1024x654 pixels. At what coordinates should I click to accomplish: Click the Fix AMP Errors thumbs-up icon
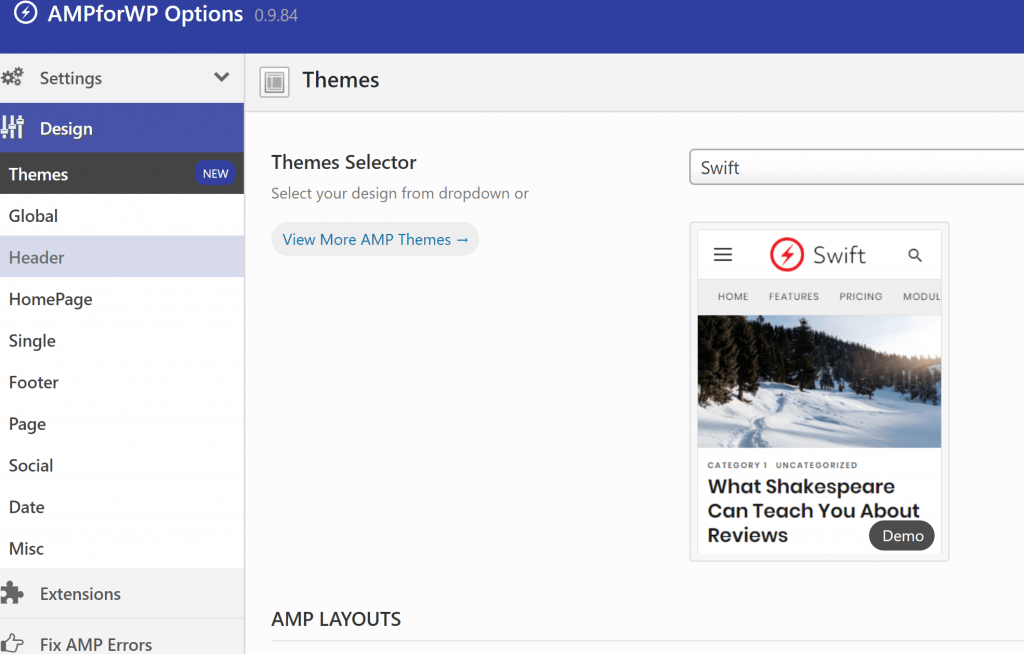(x=12, y=644)
